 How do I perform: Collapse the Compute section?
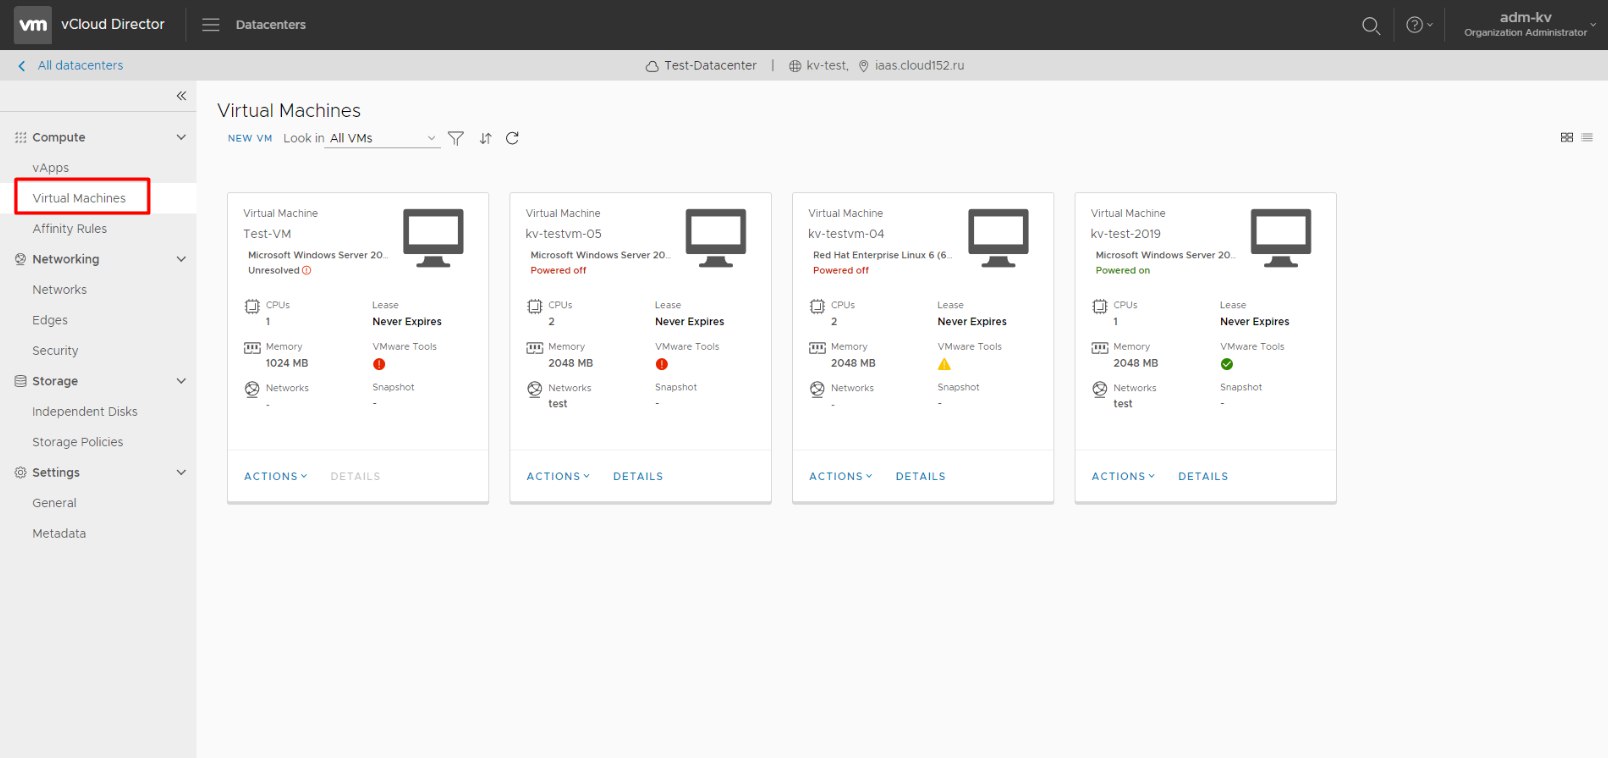tap(181, 137)
